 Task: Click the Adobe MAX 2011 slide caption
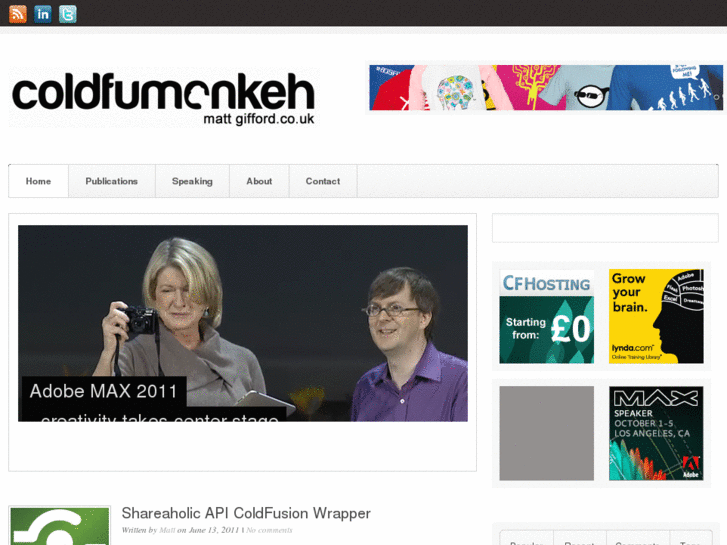[103, 391]
